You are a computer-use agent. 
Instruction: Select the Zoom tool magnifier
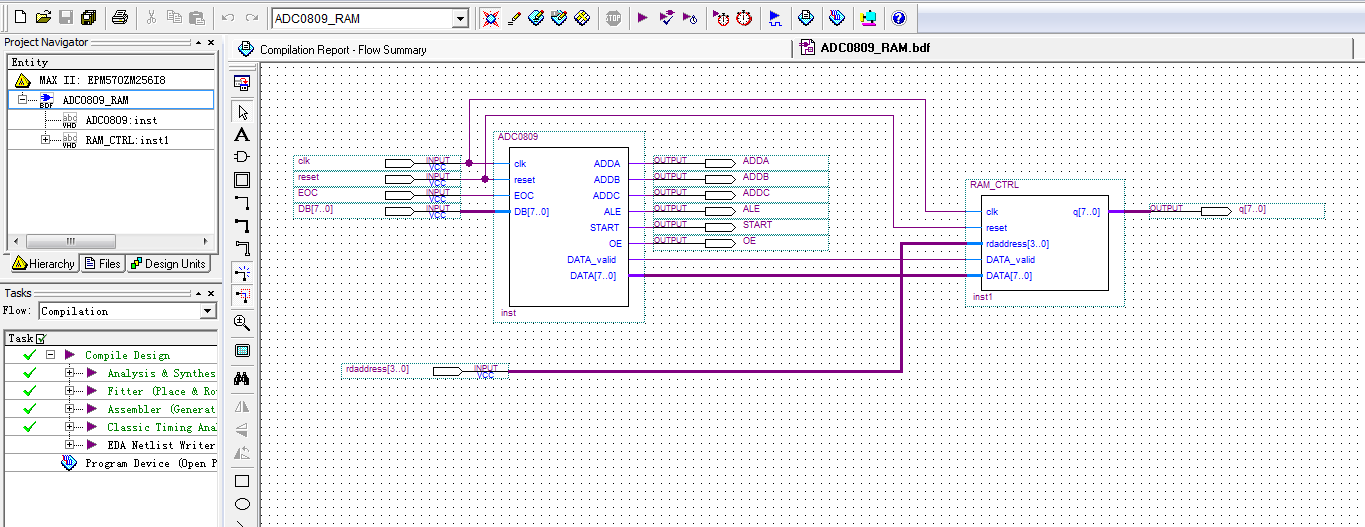point(242,323)
